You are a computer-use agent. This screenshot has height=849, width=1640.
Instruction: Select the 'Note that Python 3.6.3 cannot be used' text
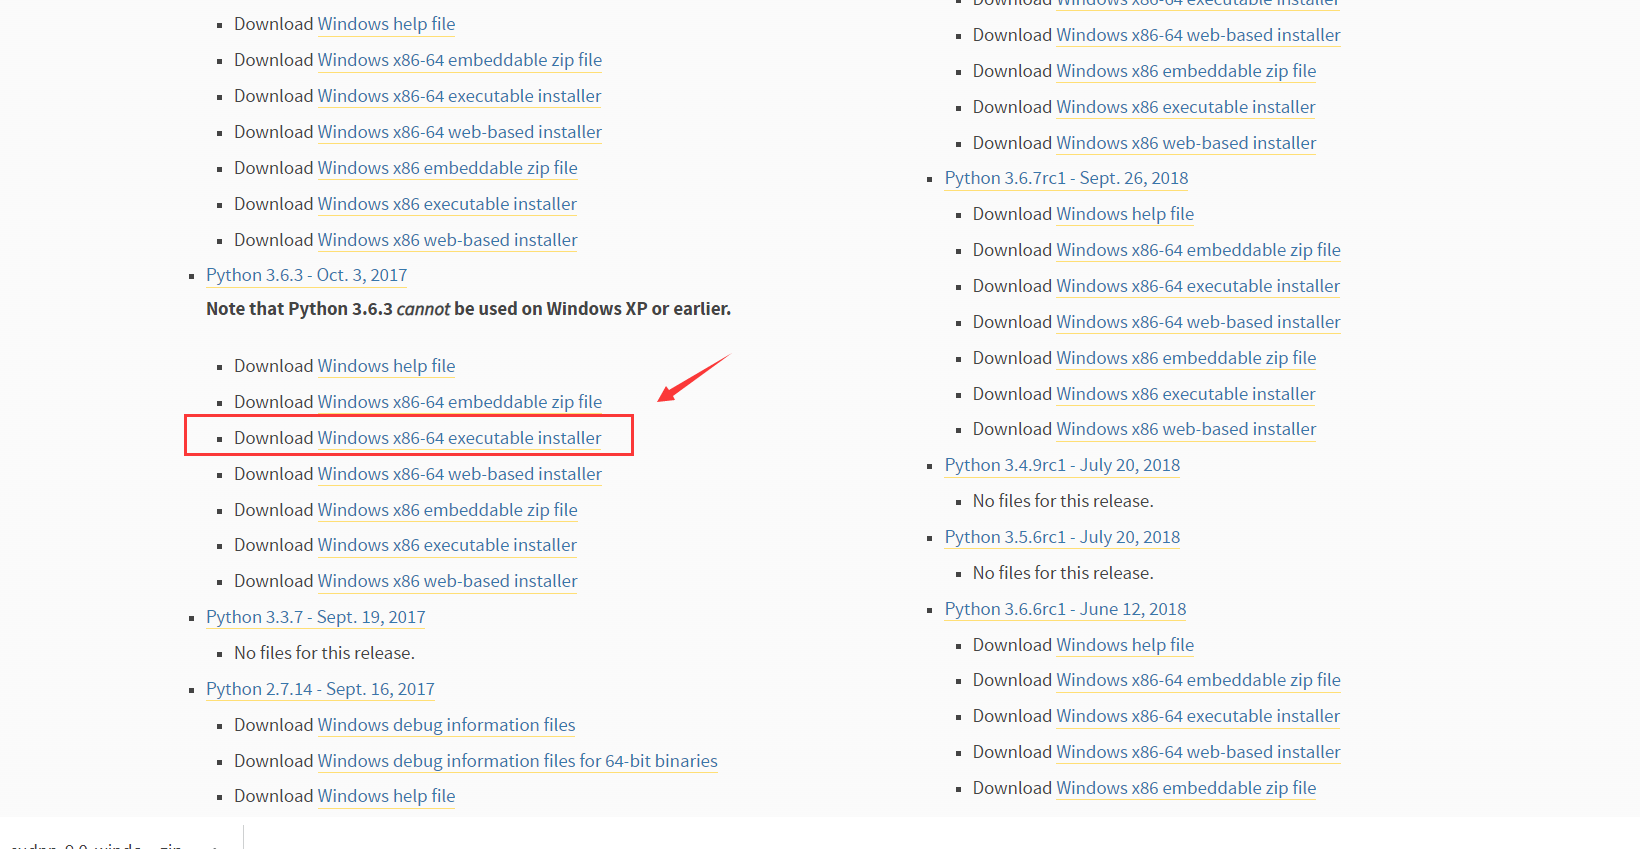pyautogui.click(x=468, y=309)
